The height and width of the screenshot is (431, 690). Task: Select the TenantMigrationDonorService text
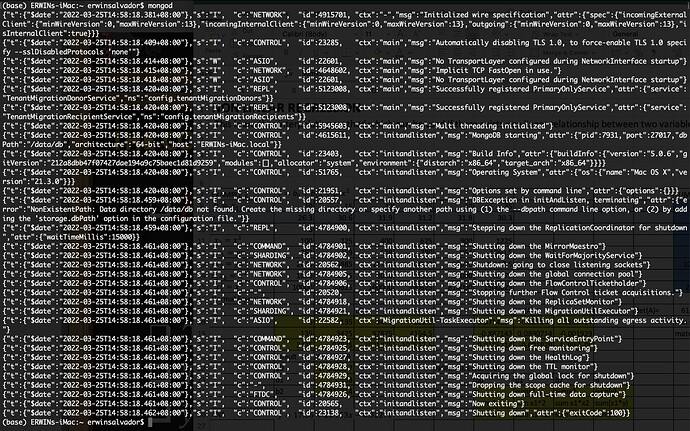(61, 98)
